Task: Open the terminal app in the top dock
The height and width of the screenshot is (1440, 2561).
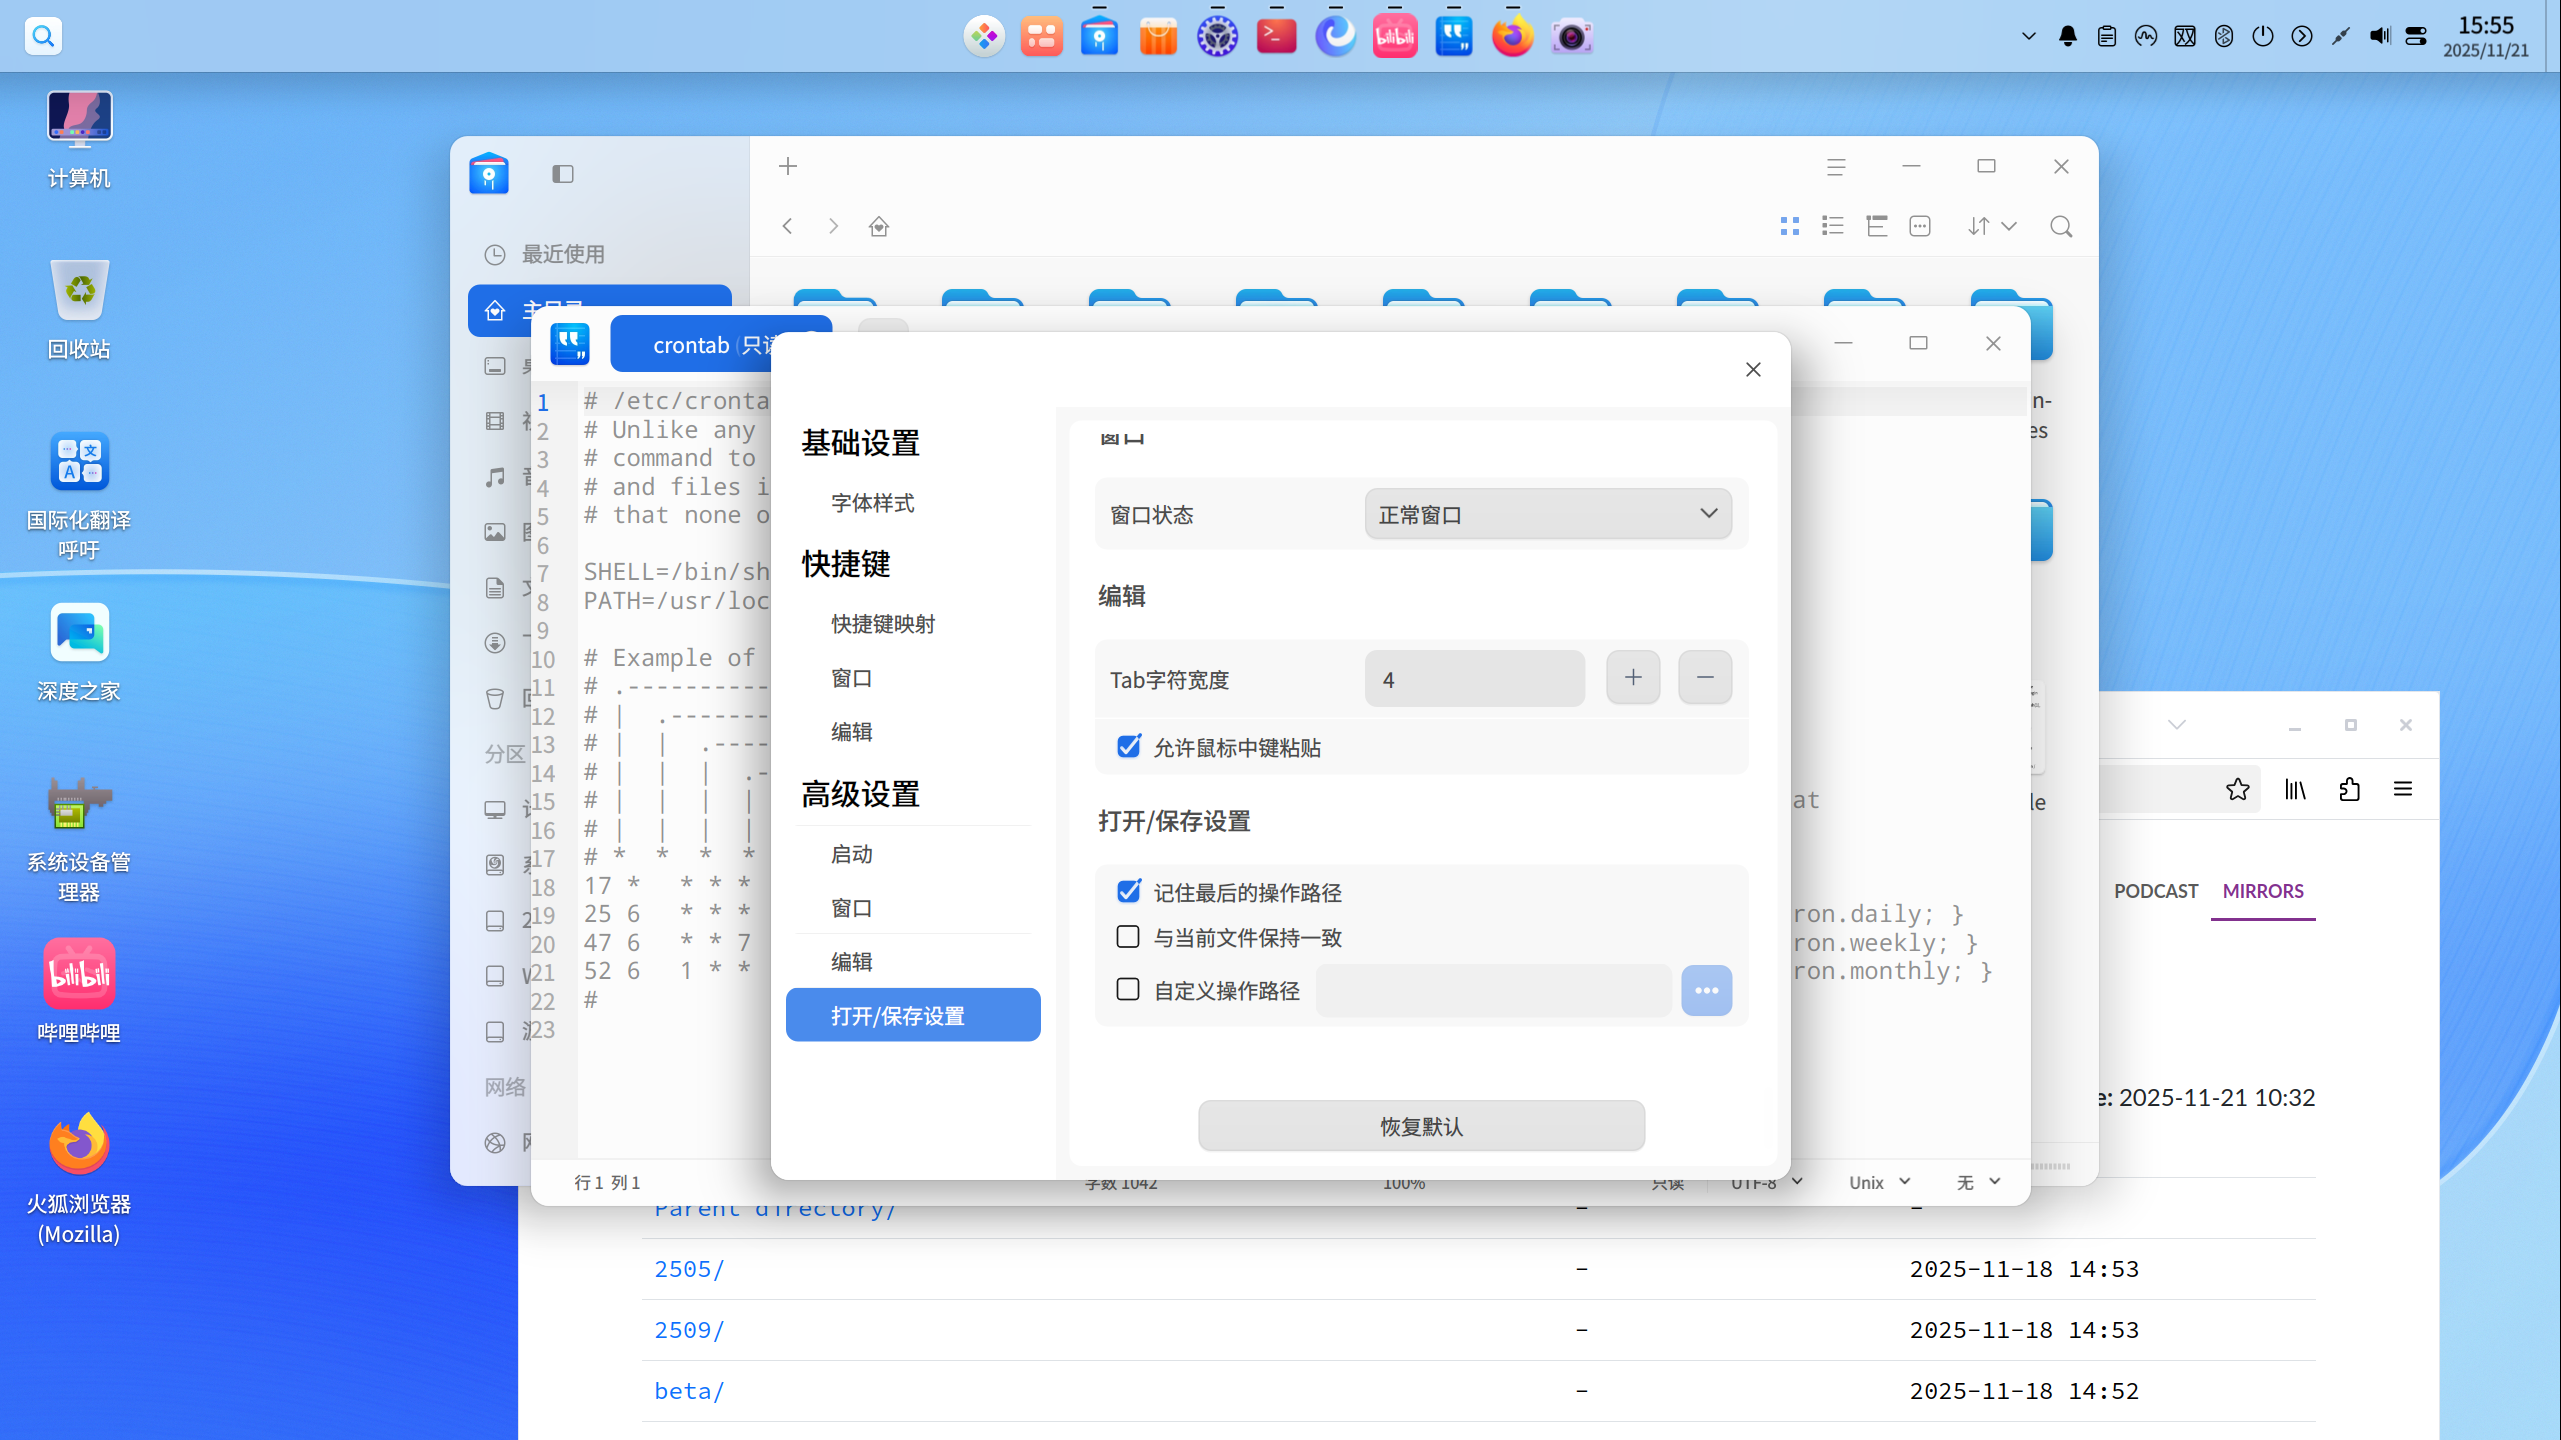Action: pos(1276,36)
